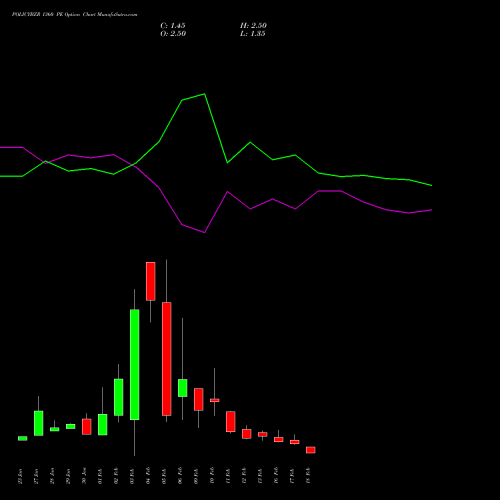500x500 pixels.
Task: Click the green indicator line at its peak
Action: (x=204, y=94)
